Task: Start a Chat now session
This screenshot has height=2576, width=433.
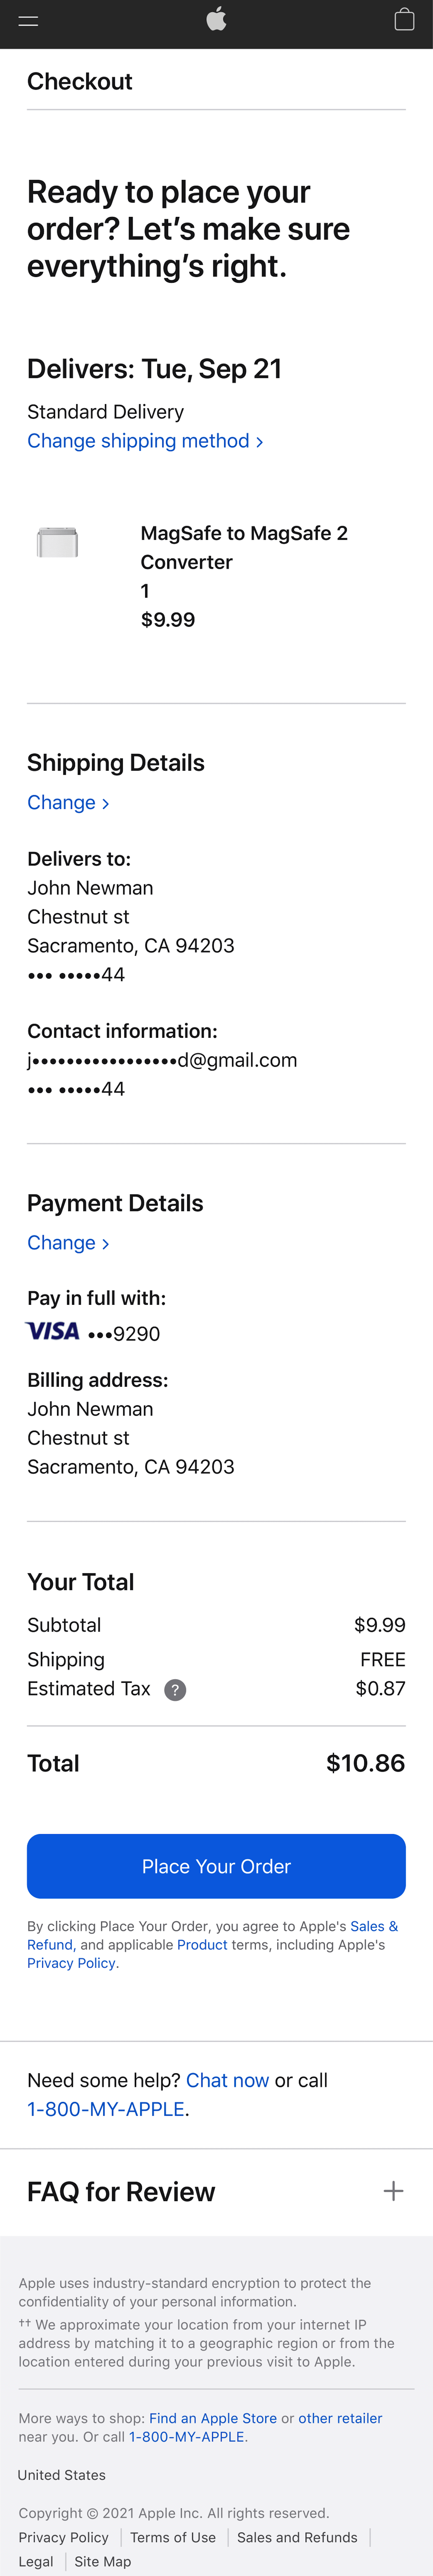Action: 227,2080
